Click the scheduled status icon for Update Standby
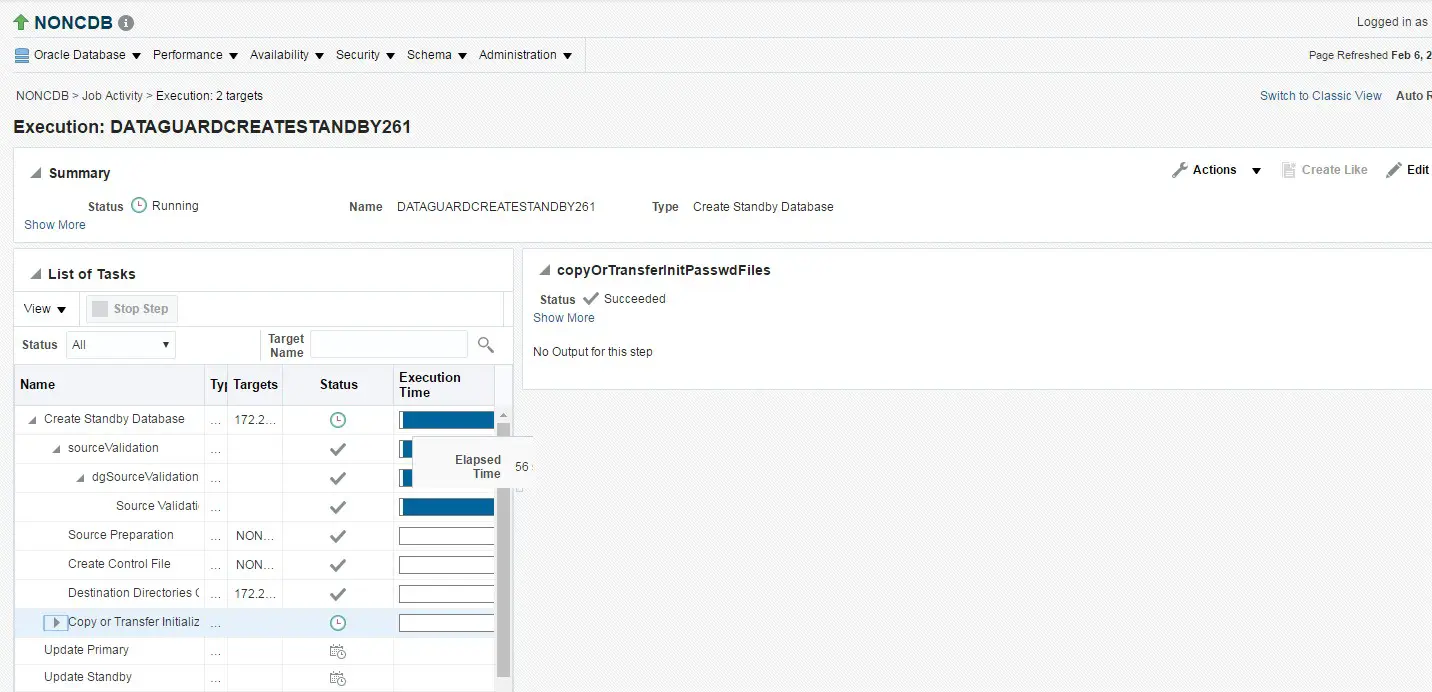 click(338, 678)
